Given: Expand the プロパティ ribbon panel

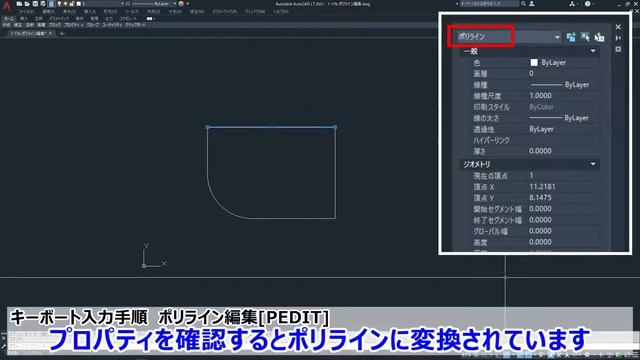Looking at the screenshot, I should tap(73, 24).
